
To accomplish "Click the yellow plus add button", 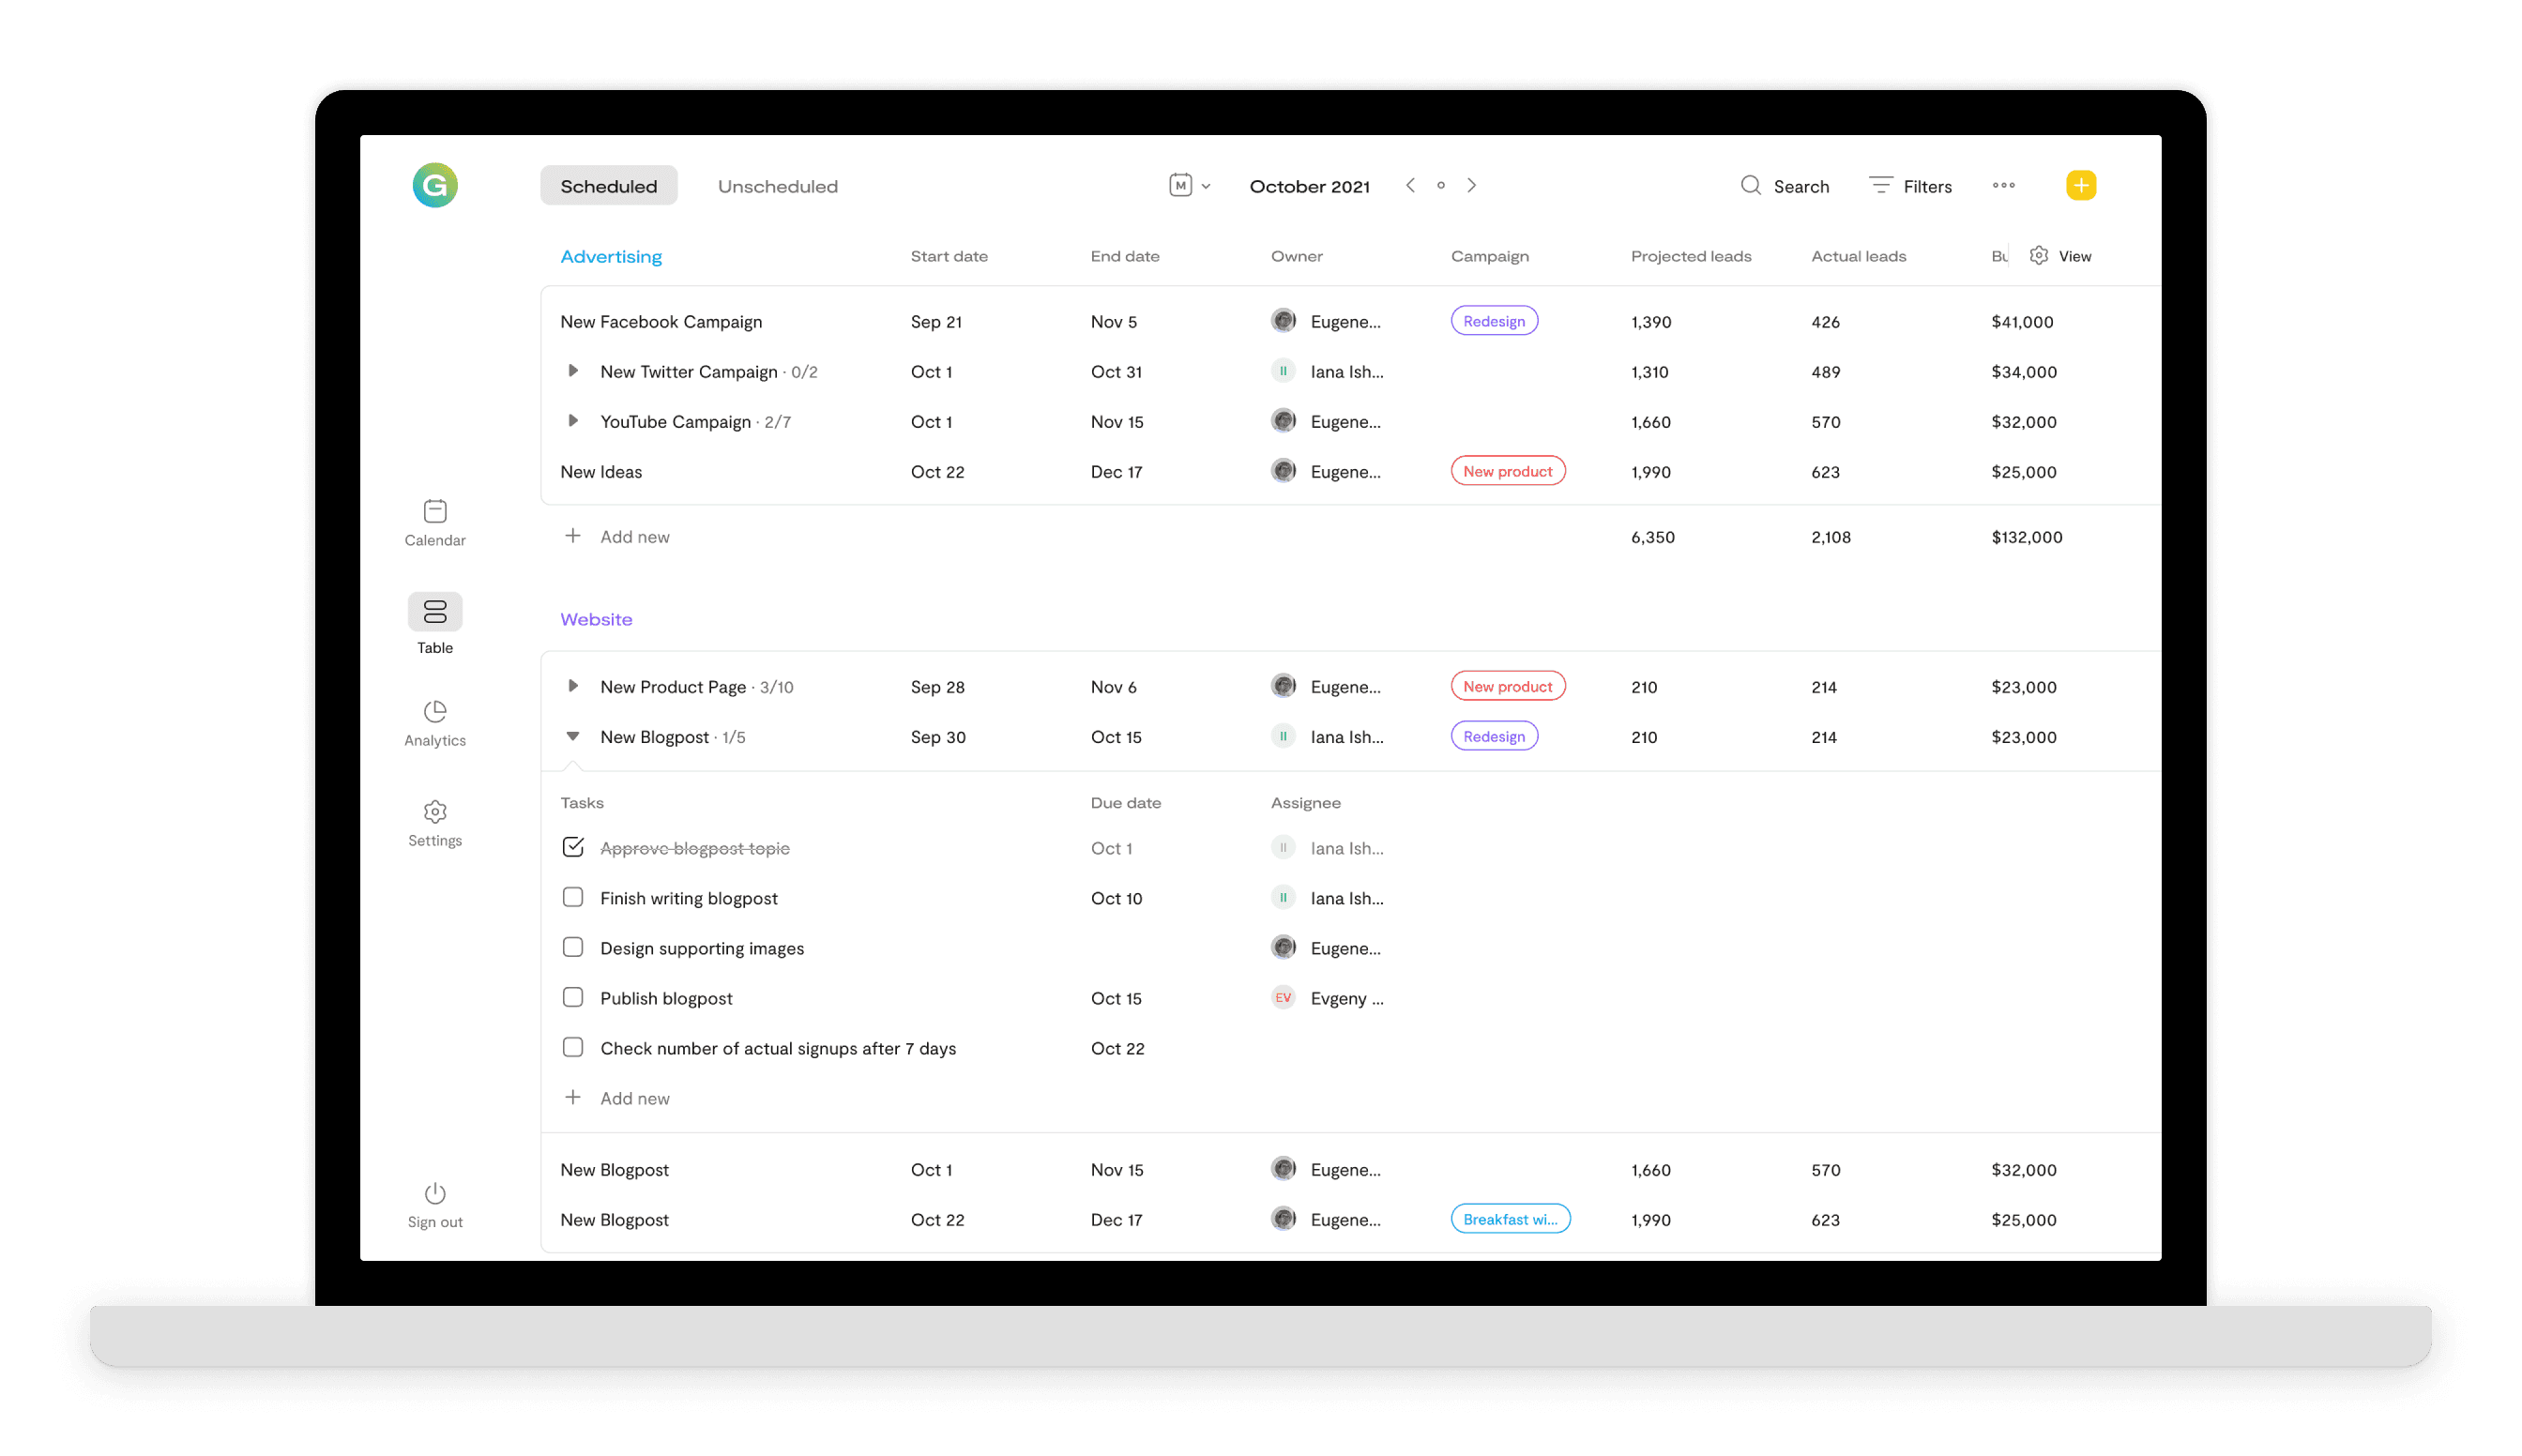I will pyautogui.click(x=2080, y=185).
